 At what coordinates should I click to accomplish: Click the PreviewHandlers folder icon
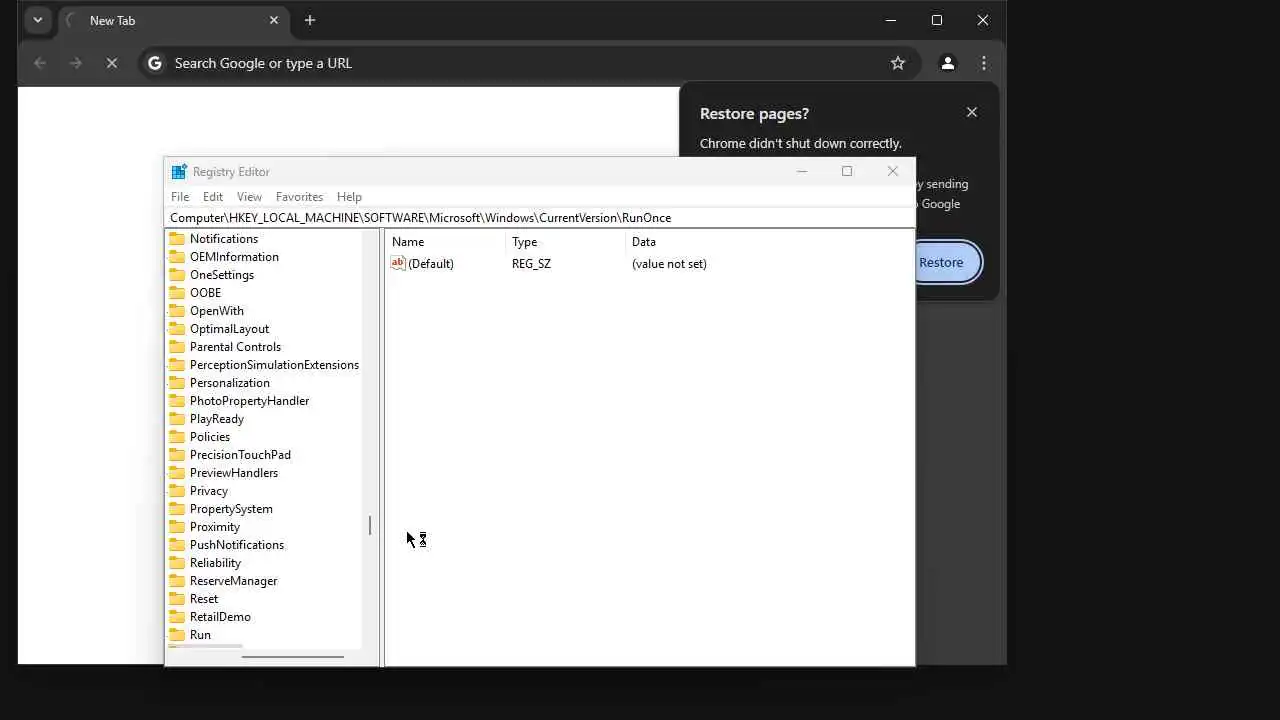pos(177,473)
